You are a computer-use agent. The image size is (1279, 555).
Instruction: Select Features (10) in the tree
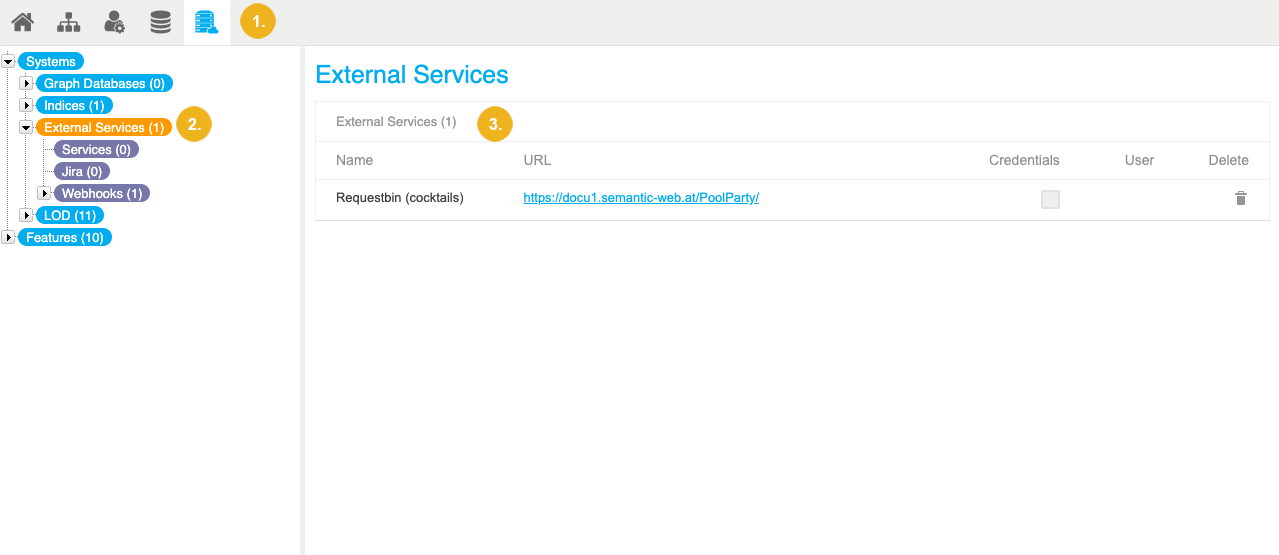65,238
